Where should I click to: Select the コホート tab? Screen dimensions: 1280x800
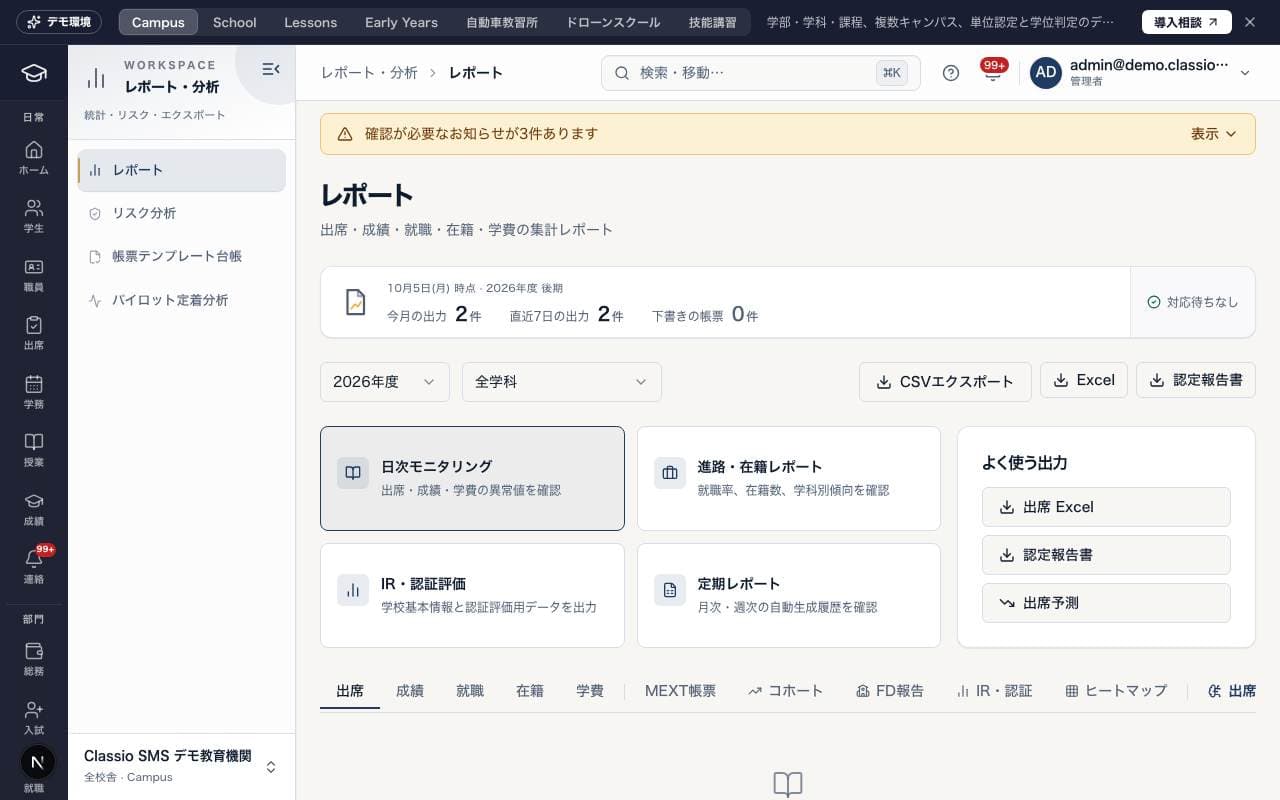click(786, 691)
